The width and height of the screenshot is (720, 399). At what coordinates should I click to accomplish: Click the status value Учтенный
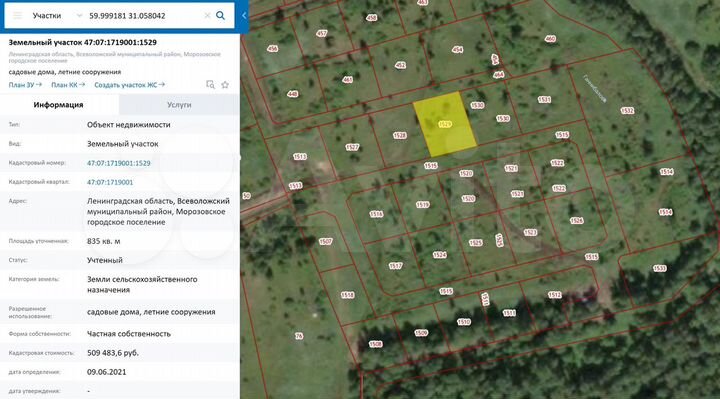pyautogui.click(x=105, y=260)
